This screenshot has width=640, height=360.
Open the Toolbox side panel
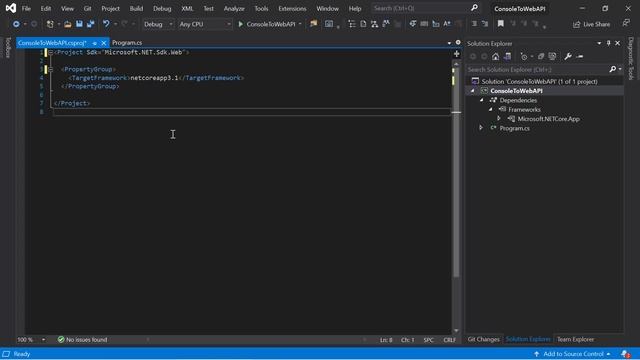(x=7, y=47)
